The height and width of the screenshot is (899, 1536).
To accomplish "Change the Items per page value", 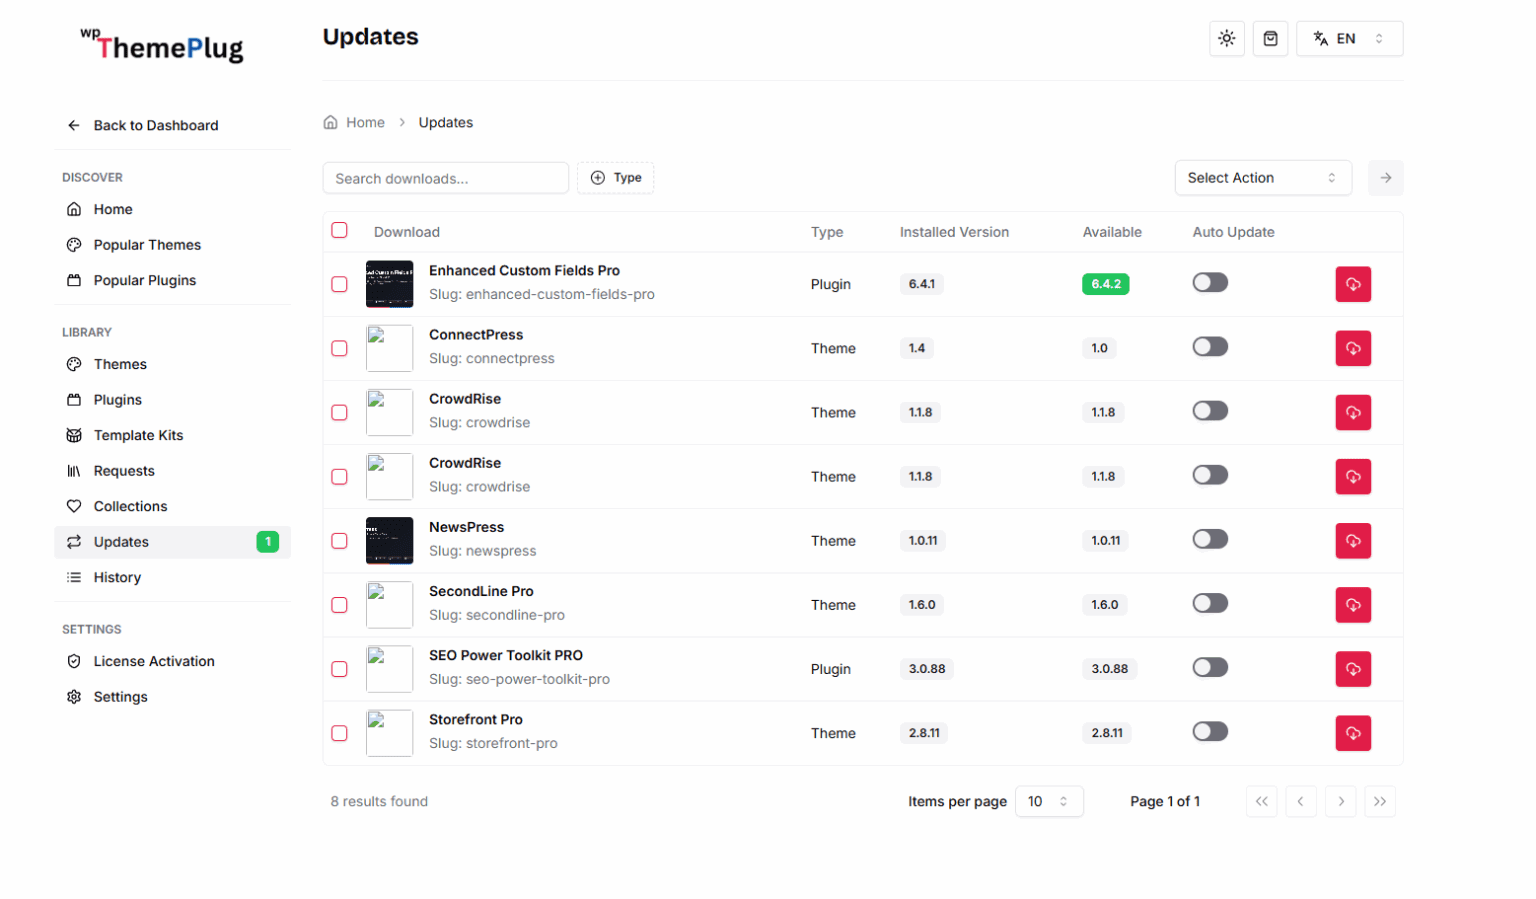I will (x=1048, y=801).
